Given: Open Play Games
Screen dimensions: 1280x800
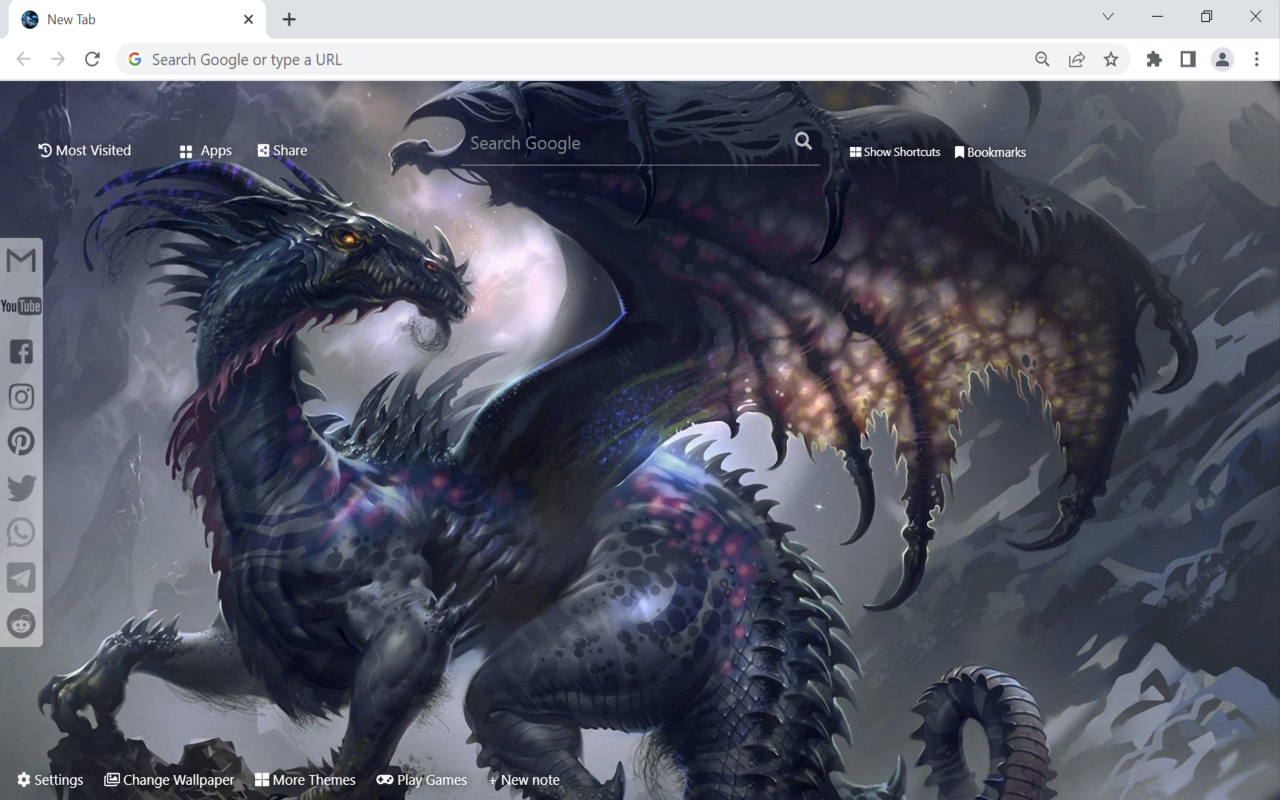Looking at the screenshot, I should point(422,780).
